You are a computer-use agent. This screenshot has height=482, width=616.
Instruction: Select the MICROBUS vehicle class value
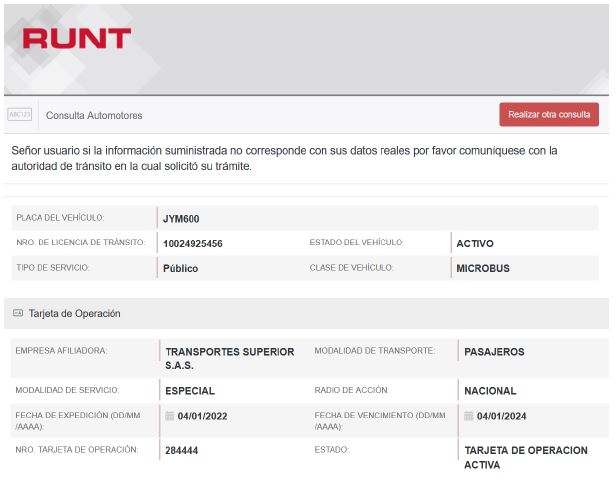[485, 268]
